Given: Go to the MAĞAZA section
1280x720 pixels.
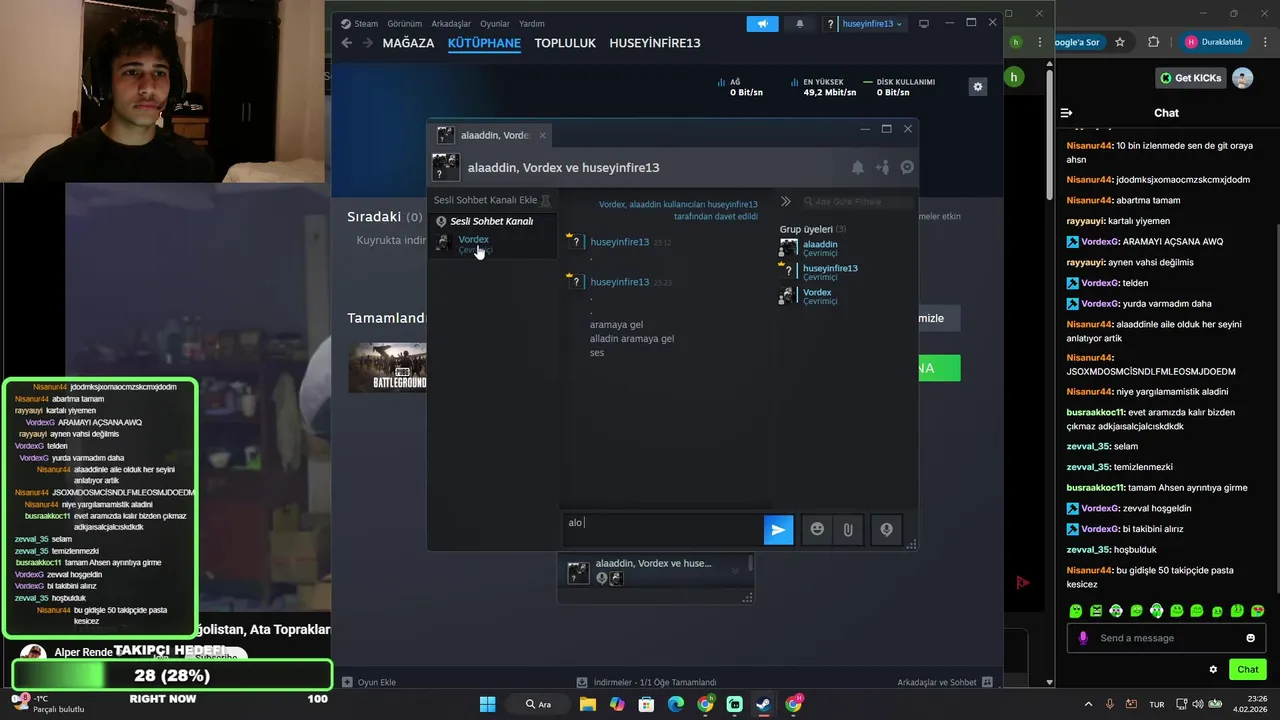Looking at the screenshot, I should (408, 43).
